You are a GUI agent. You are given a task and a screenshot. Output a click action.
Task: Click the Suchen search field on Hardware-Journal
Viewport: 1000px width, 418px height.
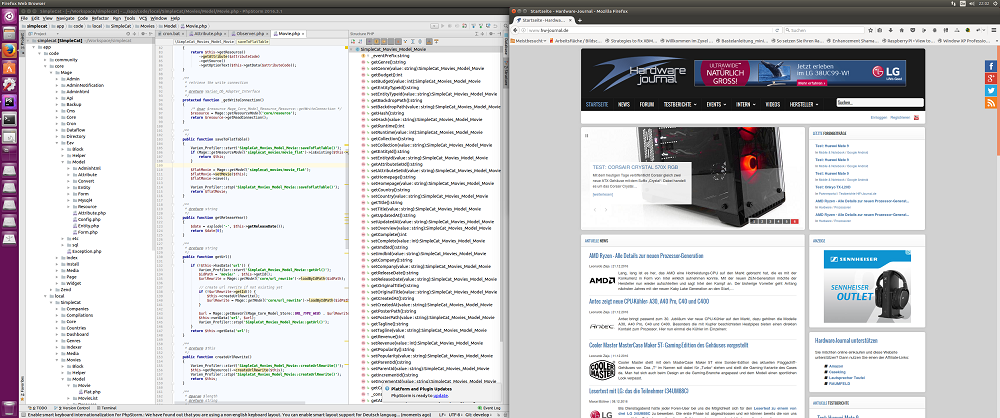click(x=880, y=103)
